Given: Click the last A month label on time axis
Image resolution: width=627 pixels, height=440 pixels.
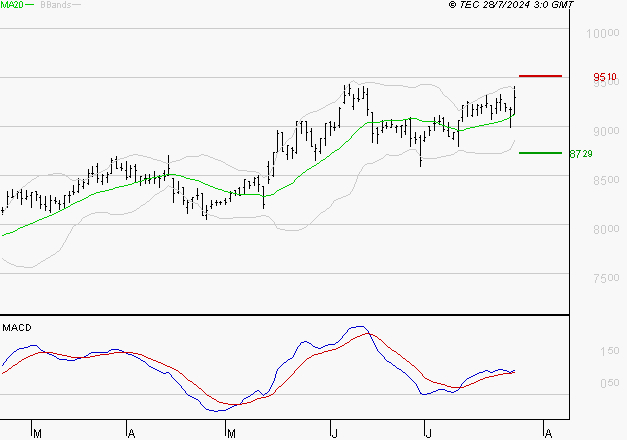Looking at the screenshot, I should (549, 434).
